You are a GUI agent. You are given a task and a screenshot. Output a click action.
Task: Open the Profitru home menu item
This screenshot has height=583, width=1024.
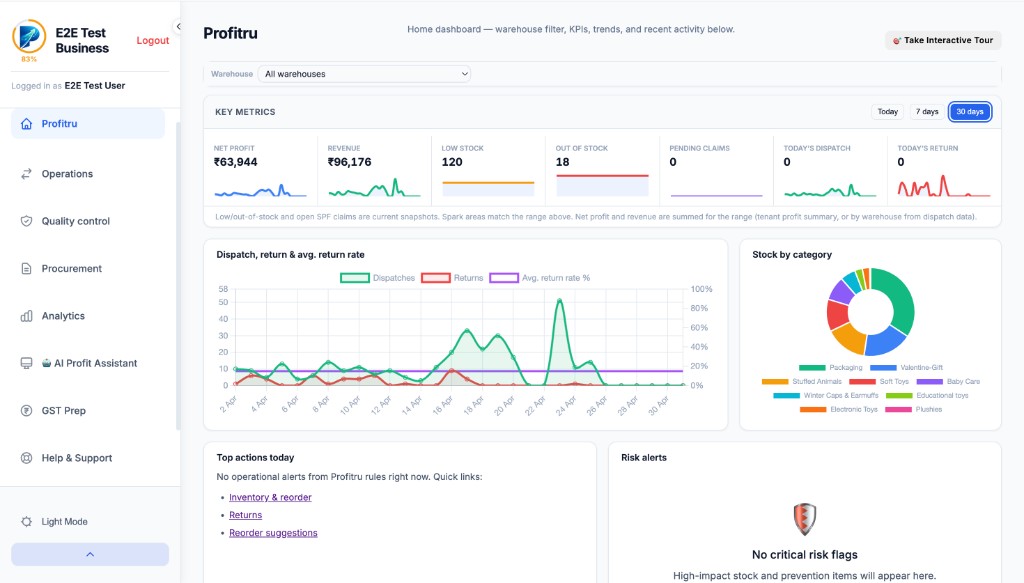(x=88, y=123)
